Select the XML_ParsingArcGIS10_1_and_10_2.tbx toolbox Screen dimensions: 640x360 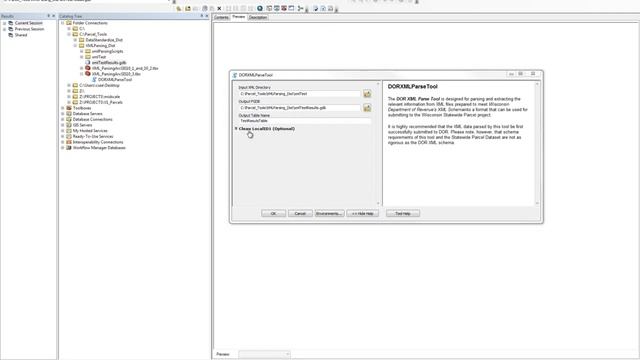125,68
